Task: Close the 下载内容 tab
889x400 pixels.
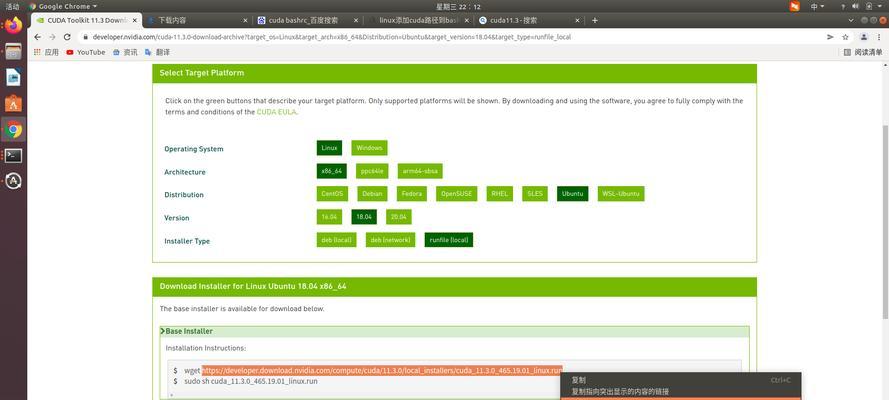Action: pyautogui.click(x=245, y=20)
